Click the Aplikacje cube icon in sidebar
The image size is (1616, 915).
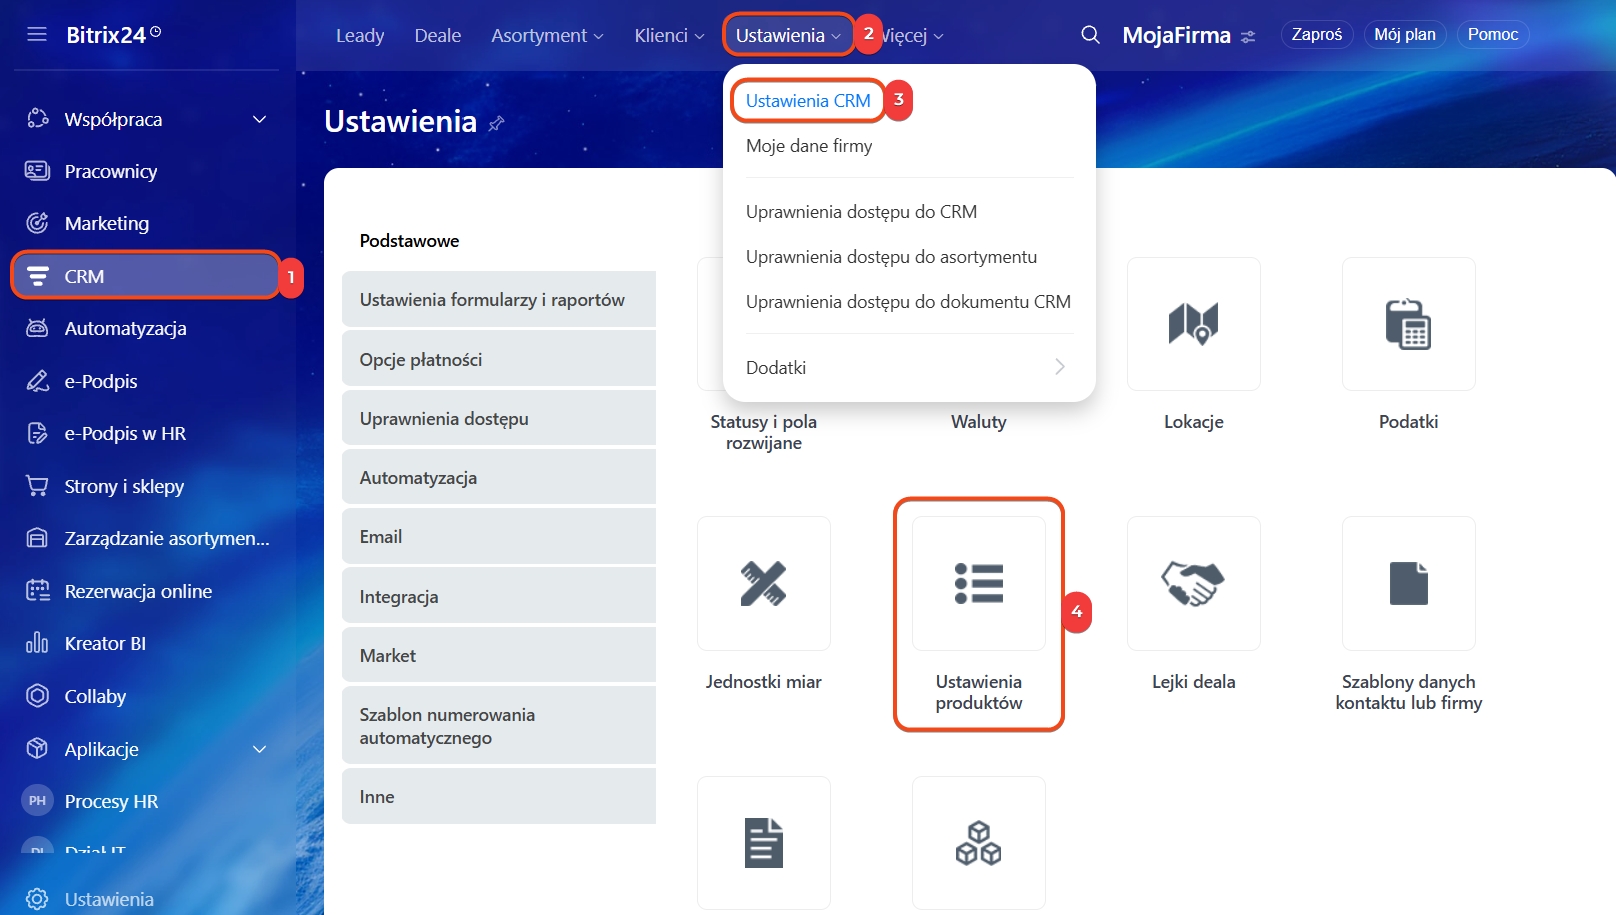pyautogui.click(x=38, y=748)
